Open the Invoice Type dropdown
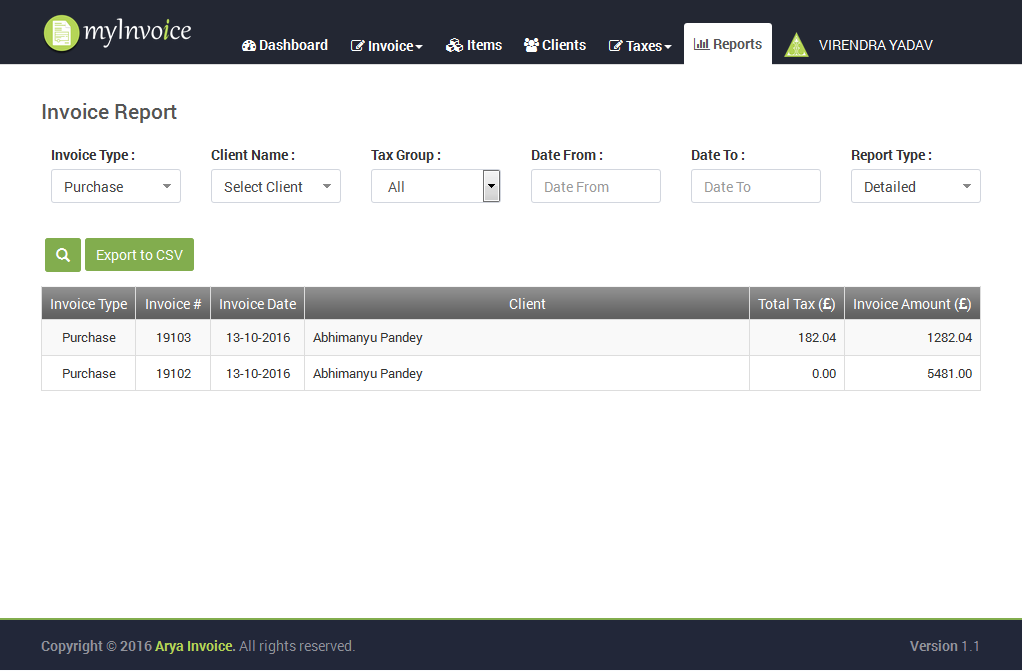Screen dimensions: 1022x671 116,187
